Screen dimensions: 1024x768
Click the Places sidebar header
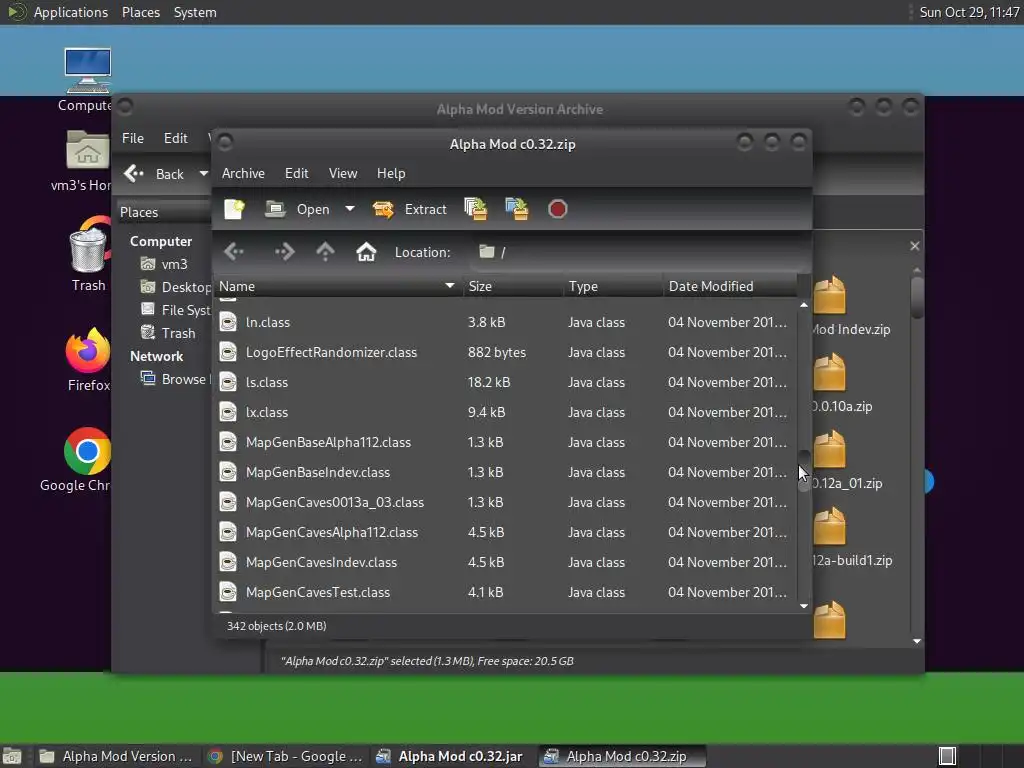tap(139, 212)
